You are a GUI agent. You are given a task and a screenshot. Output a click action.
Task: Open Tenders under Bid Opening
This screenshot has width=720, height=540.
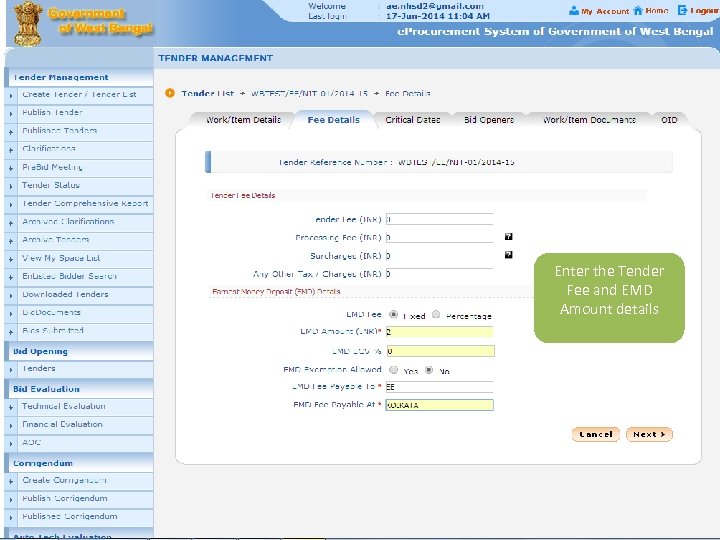point(39,369)
